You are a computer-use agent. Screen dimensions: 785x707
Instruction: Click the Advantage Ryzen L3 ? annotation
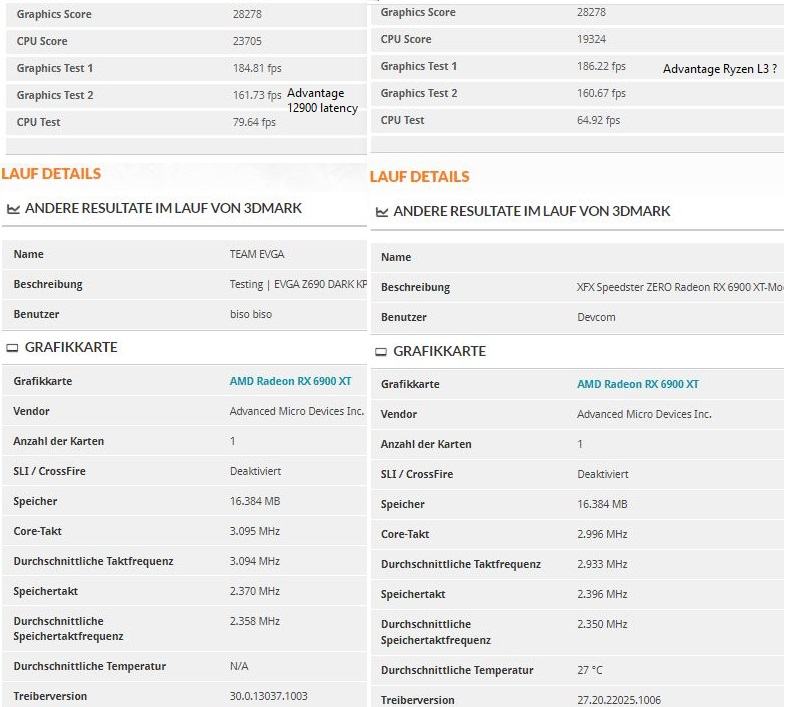point(720,69)
